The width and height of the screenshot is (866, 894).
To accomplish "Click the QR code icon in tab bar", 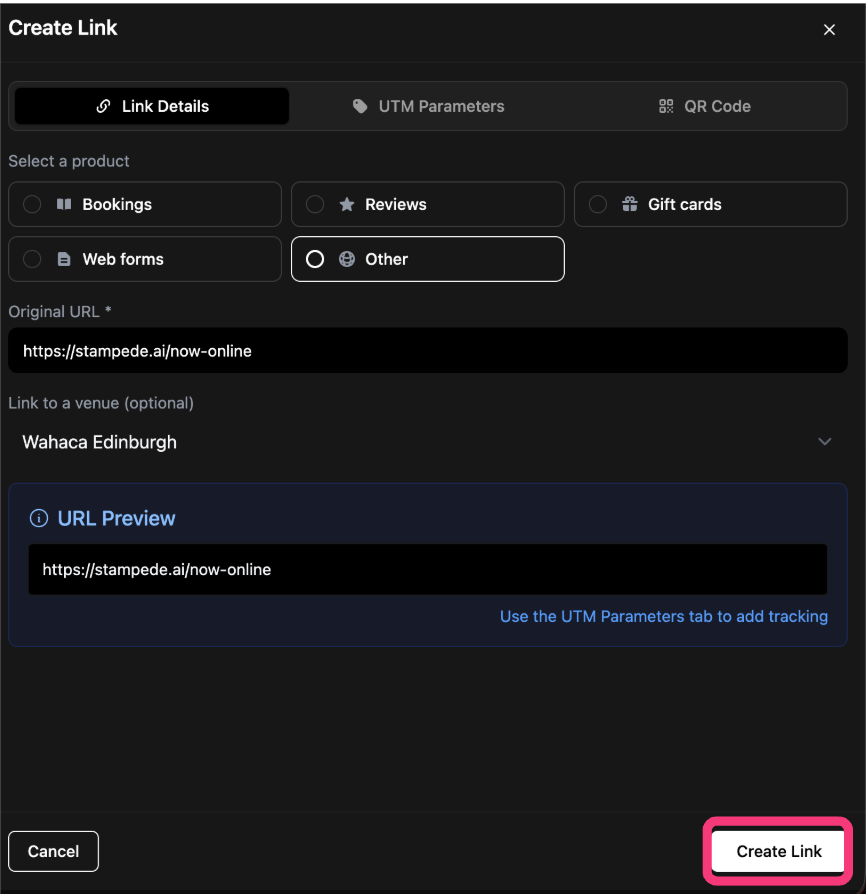I will tap(666, 106).
